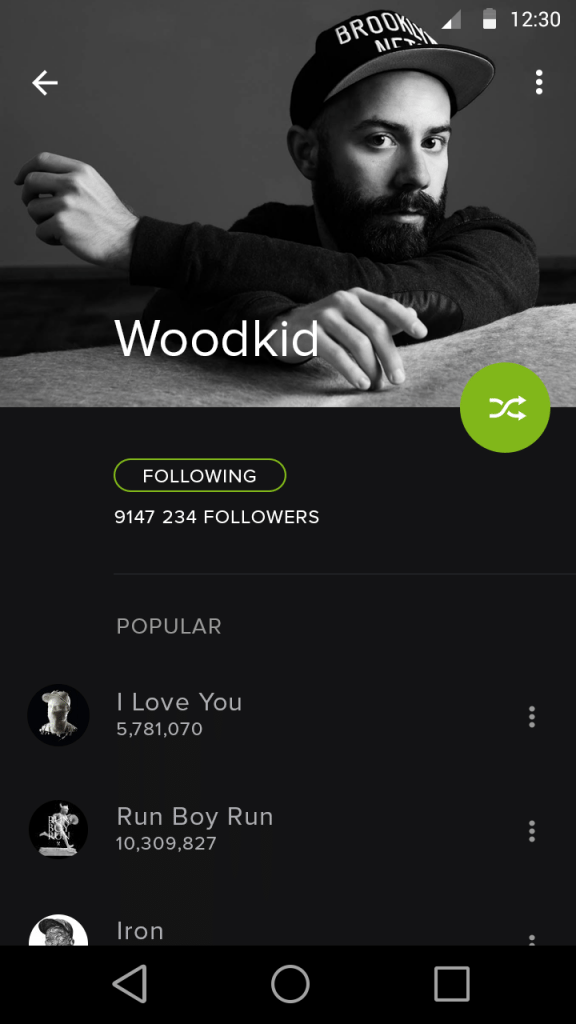
Task: Open options for Run Boy Run track
Action: click(x=532, y=831)
